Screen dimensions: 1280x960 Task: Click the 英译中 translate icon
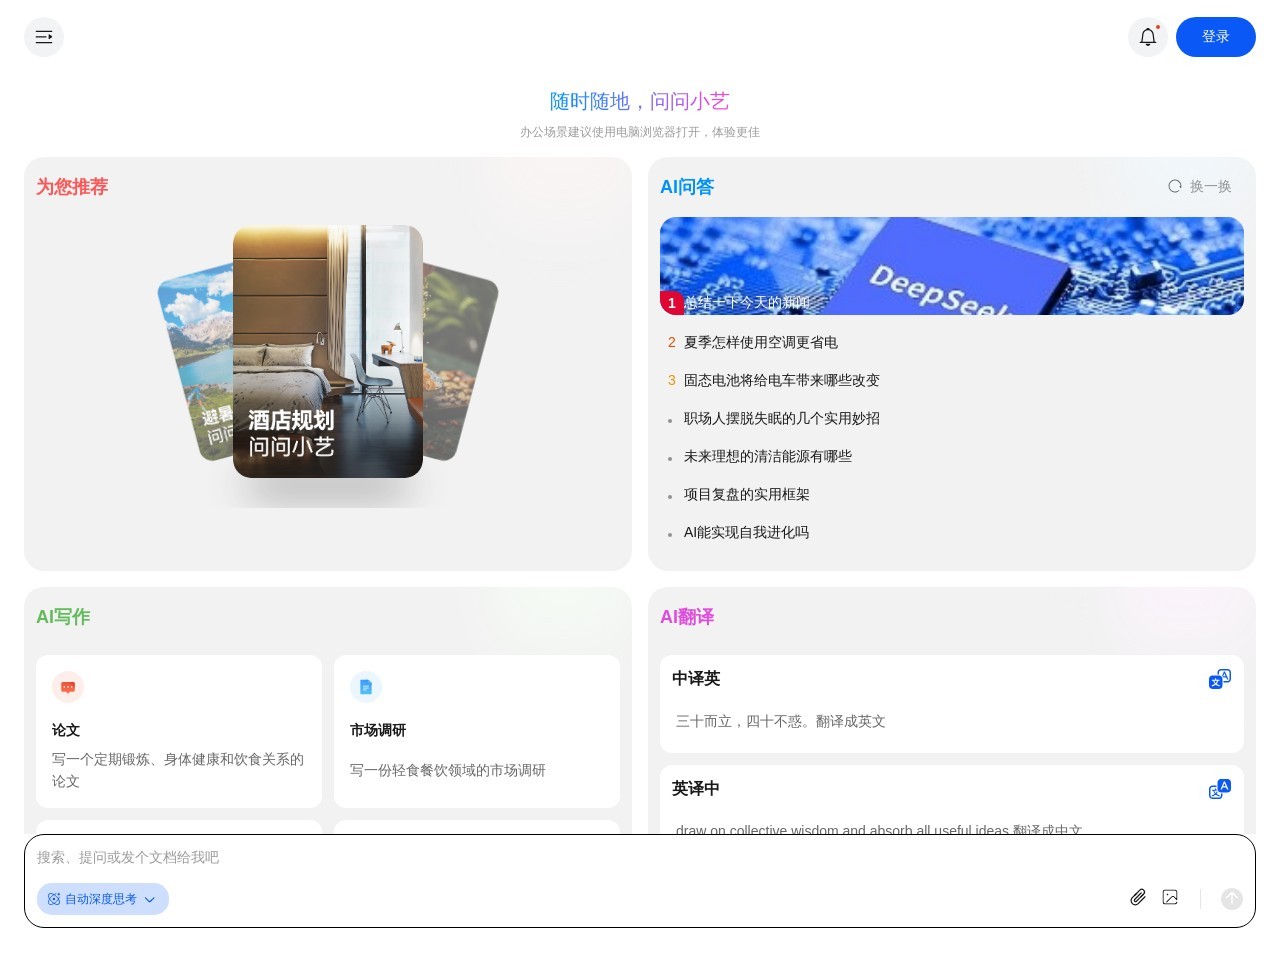(x=1219, y=789)
